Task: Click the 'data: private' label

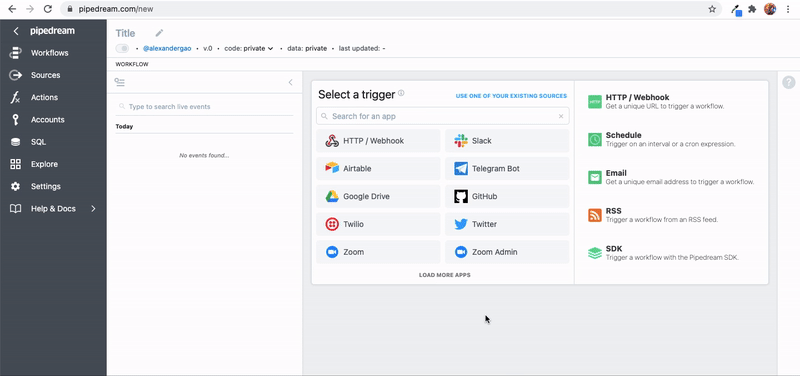Action: click(x=307, y=48)
